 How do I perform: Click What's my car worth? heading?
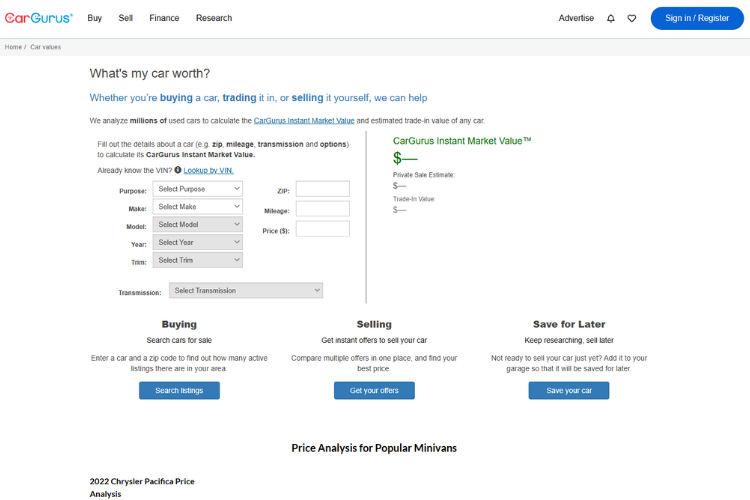(150, 74)
